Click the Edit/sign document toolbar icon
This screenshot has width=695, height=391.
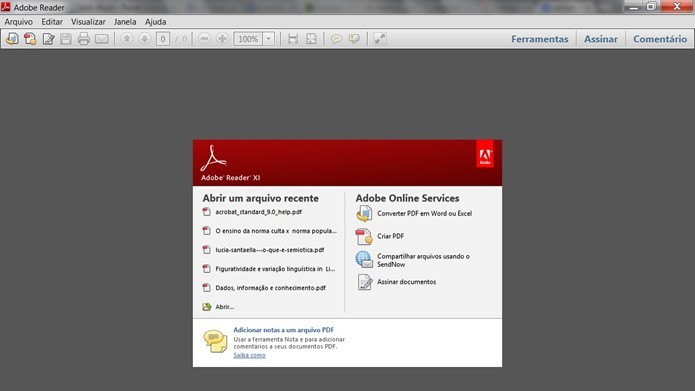click(48, 39)
